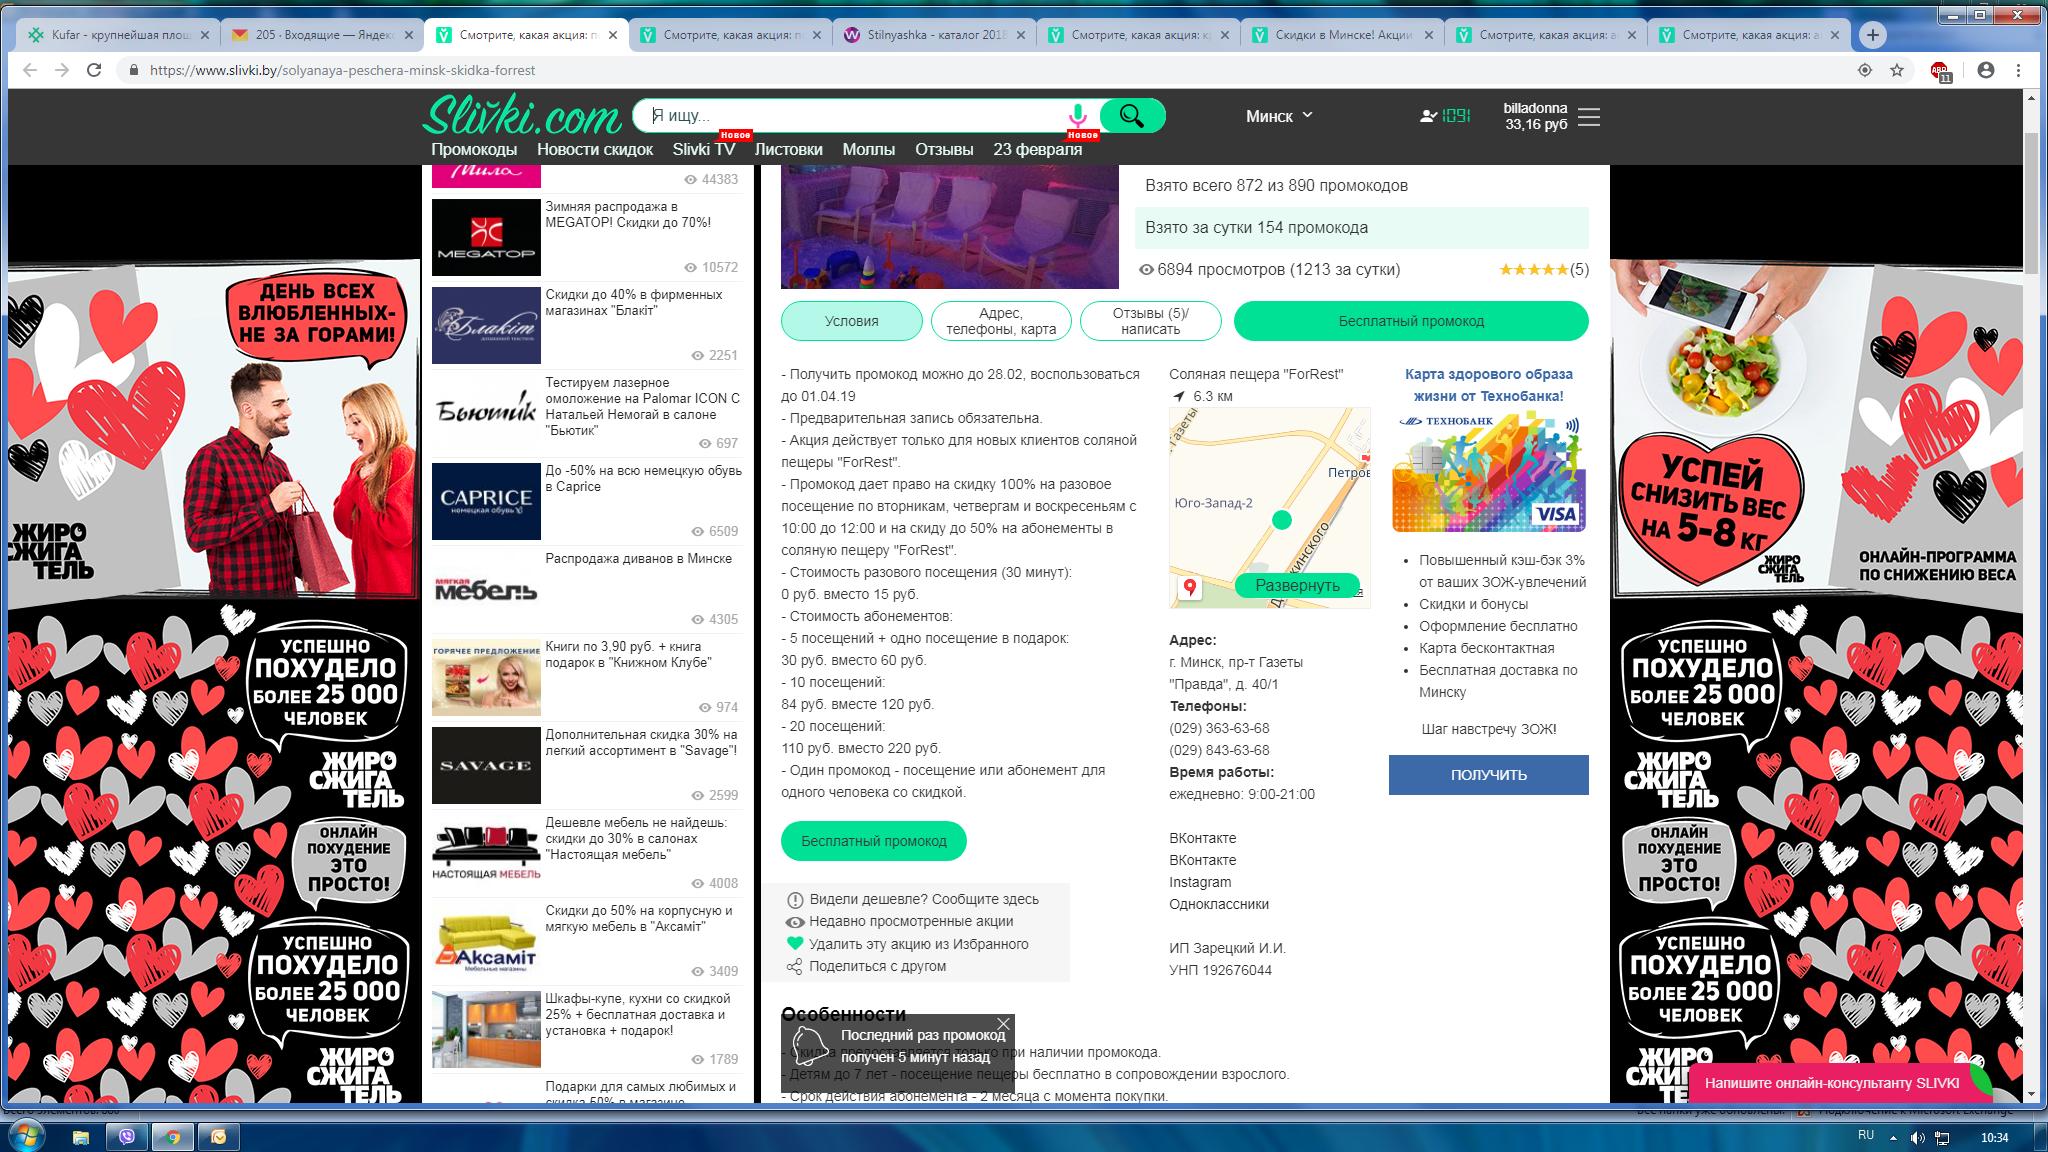Viewport: 2048px width, 1152px height.
Task: Expand the map with Развернуть
Action: point(1297,585)
